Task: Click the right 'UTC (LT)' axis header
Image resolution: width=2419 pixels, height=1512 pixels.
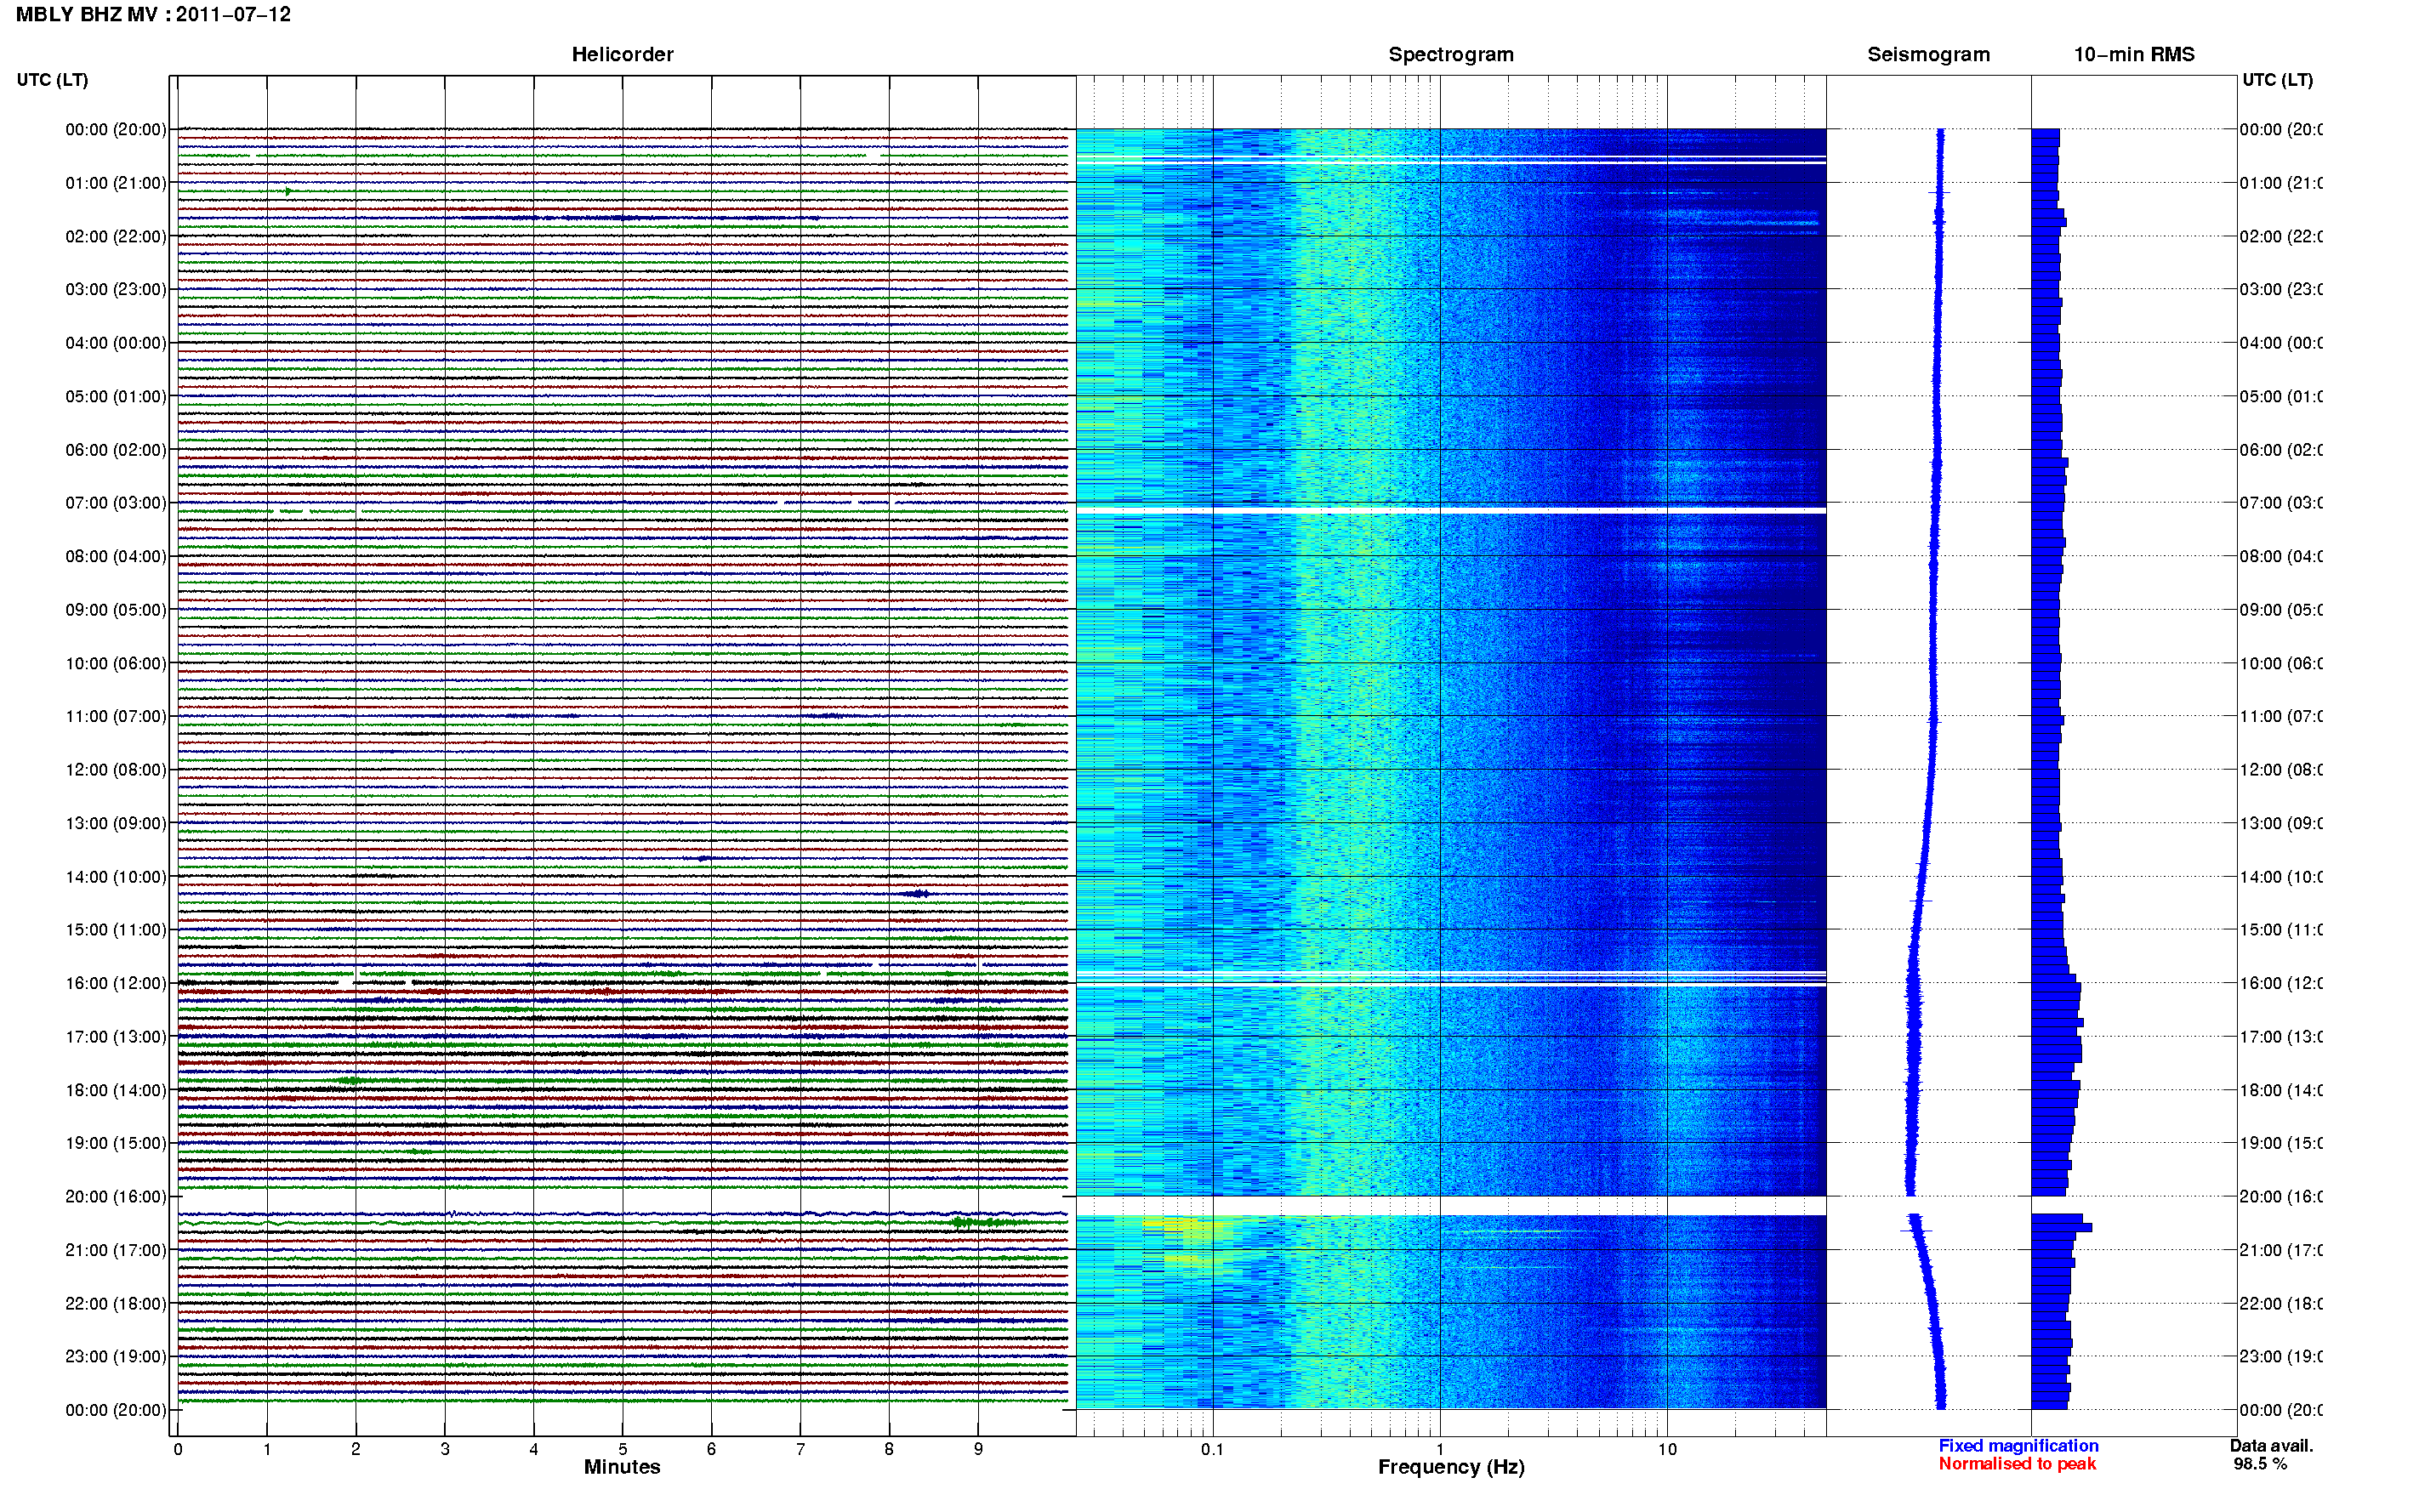Action: pos(2277,80)
